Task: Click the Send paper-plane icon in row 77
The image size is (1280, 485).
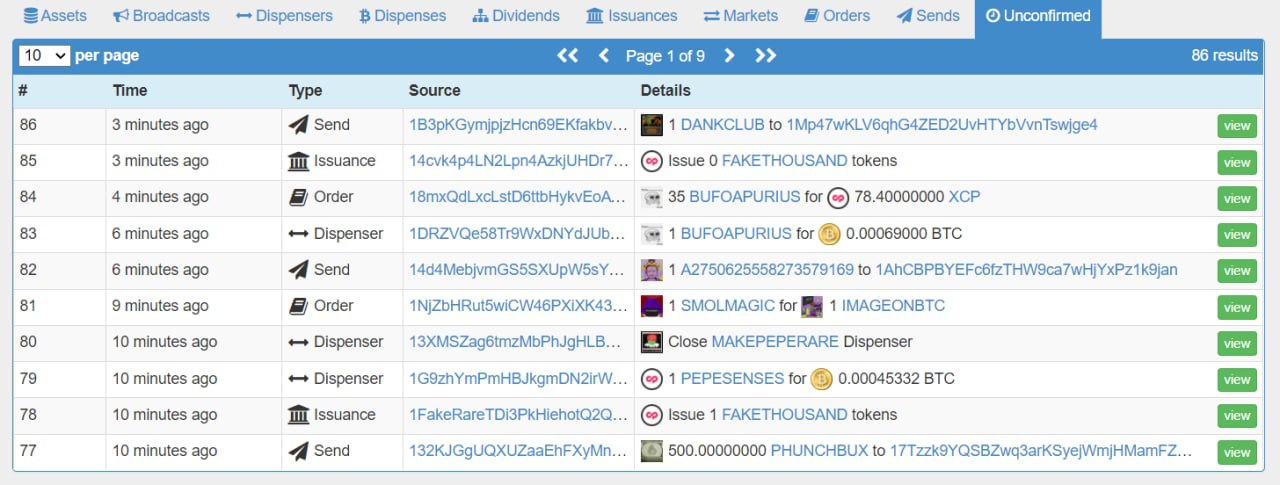Action: click(x=298, y=451)
